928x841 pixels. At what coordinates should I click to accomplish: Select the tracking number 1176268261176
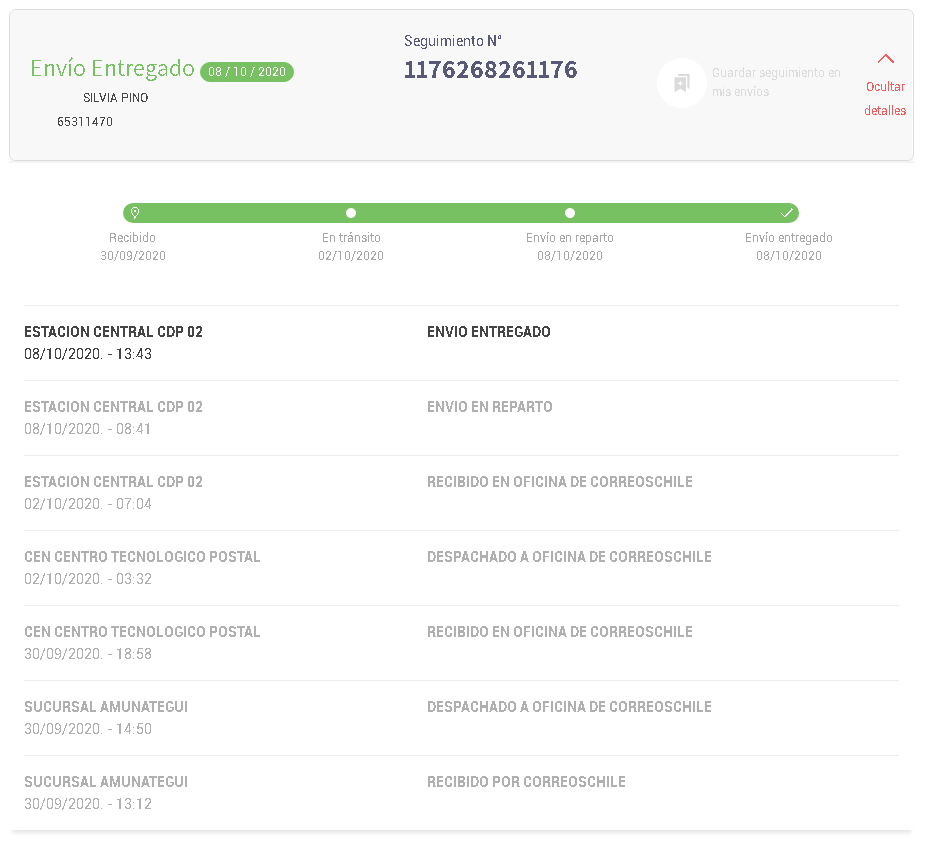pos(490,70)
